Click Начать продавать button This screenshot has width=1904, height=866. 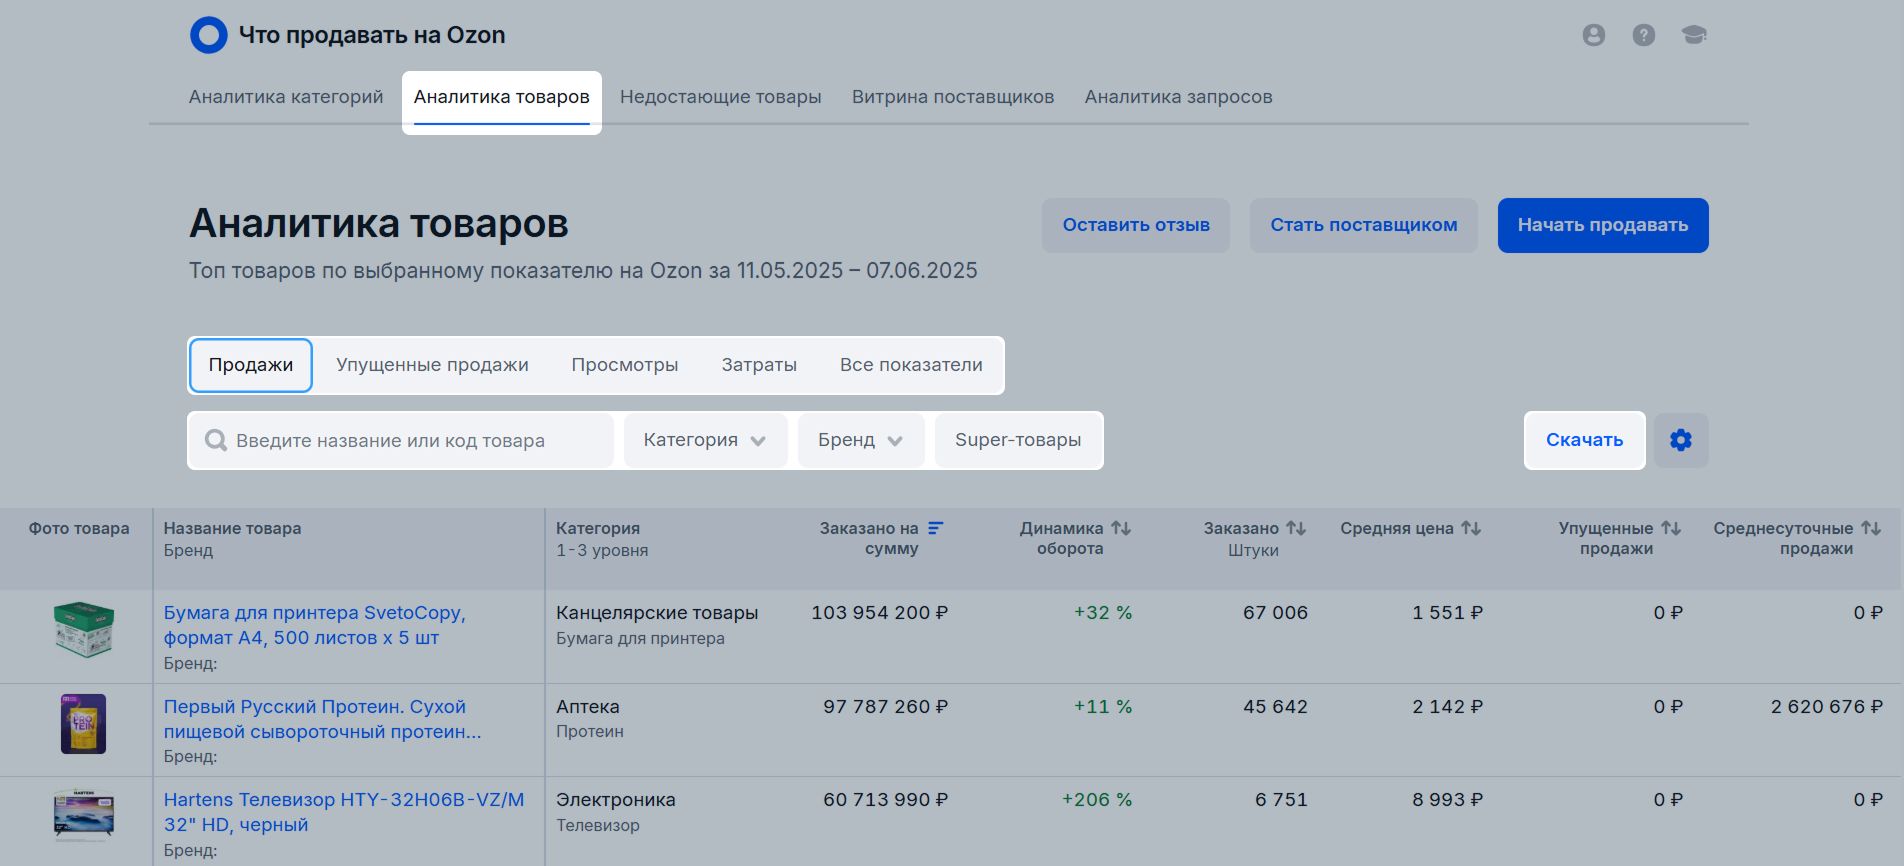point(1603,225)
